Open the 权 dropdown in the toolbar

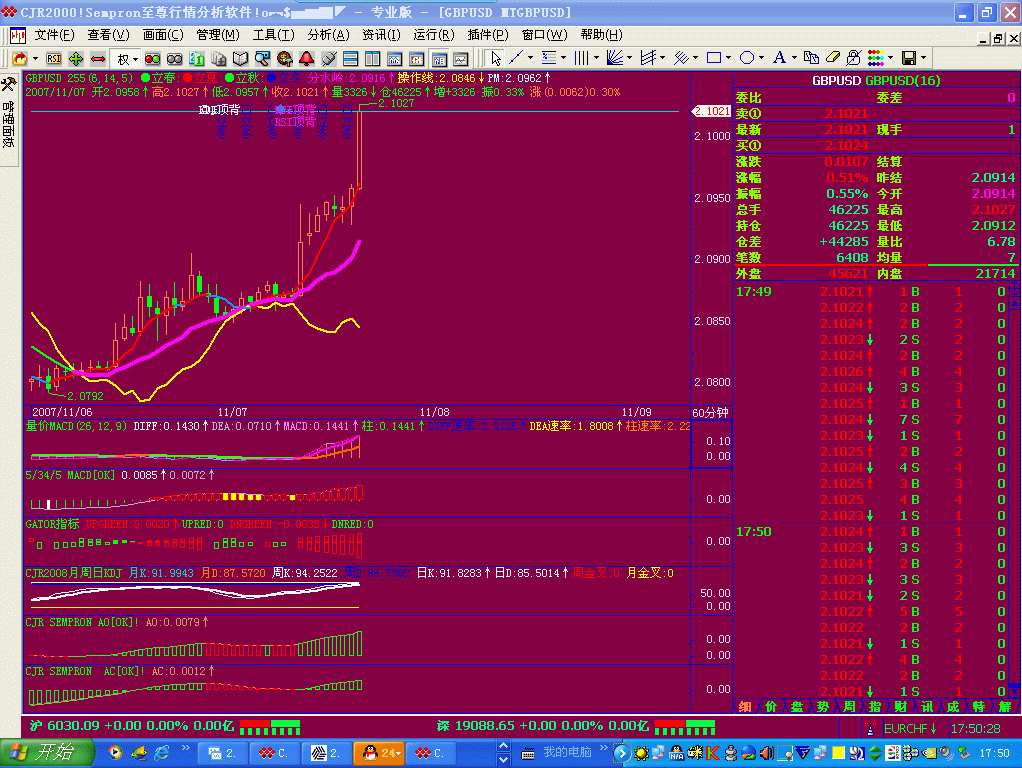point(127,59)
